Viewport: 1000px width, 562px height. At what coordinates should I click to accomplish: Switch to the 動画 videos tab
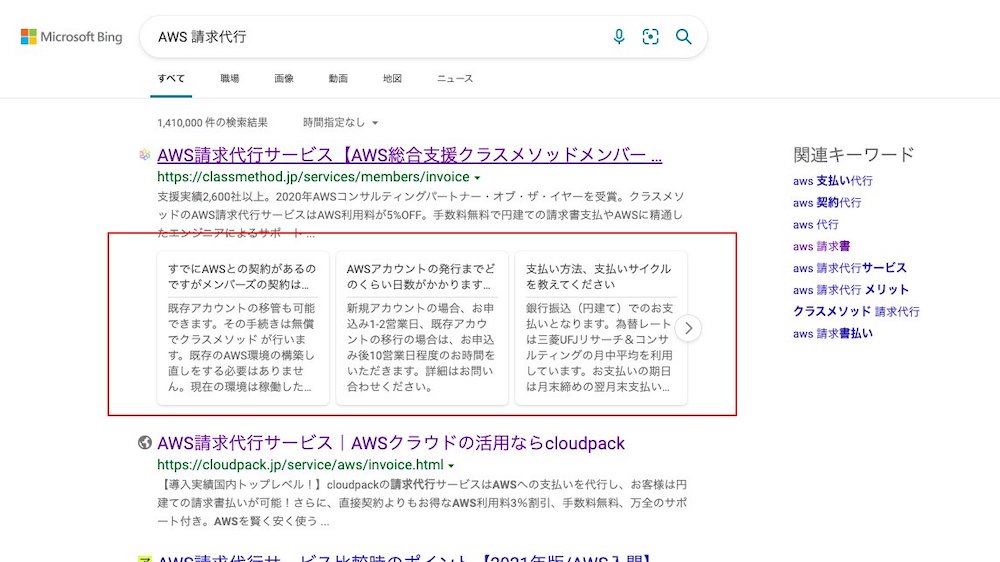point(338,78)
